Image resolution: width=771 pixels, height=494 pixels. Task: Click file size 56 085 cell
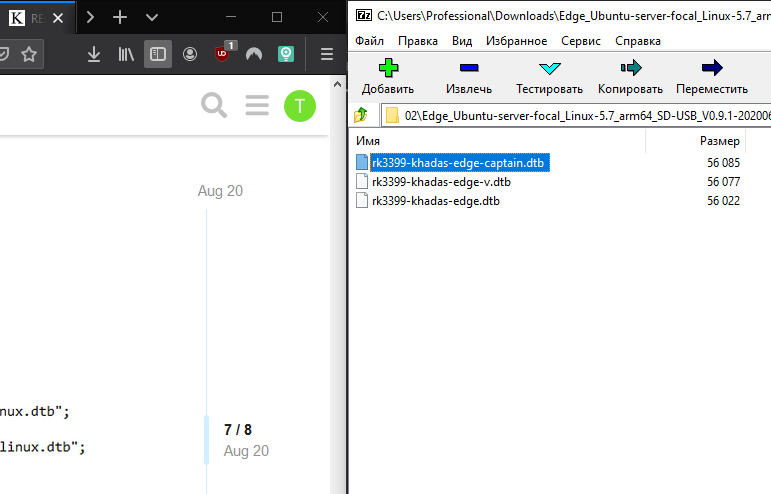tap(723, 163)
